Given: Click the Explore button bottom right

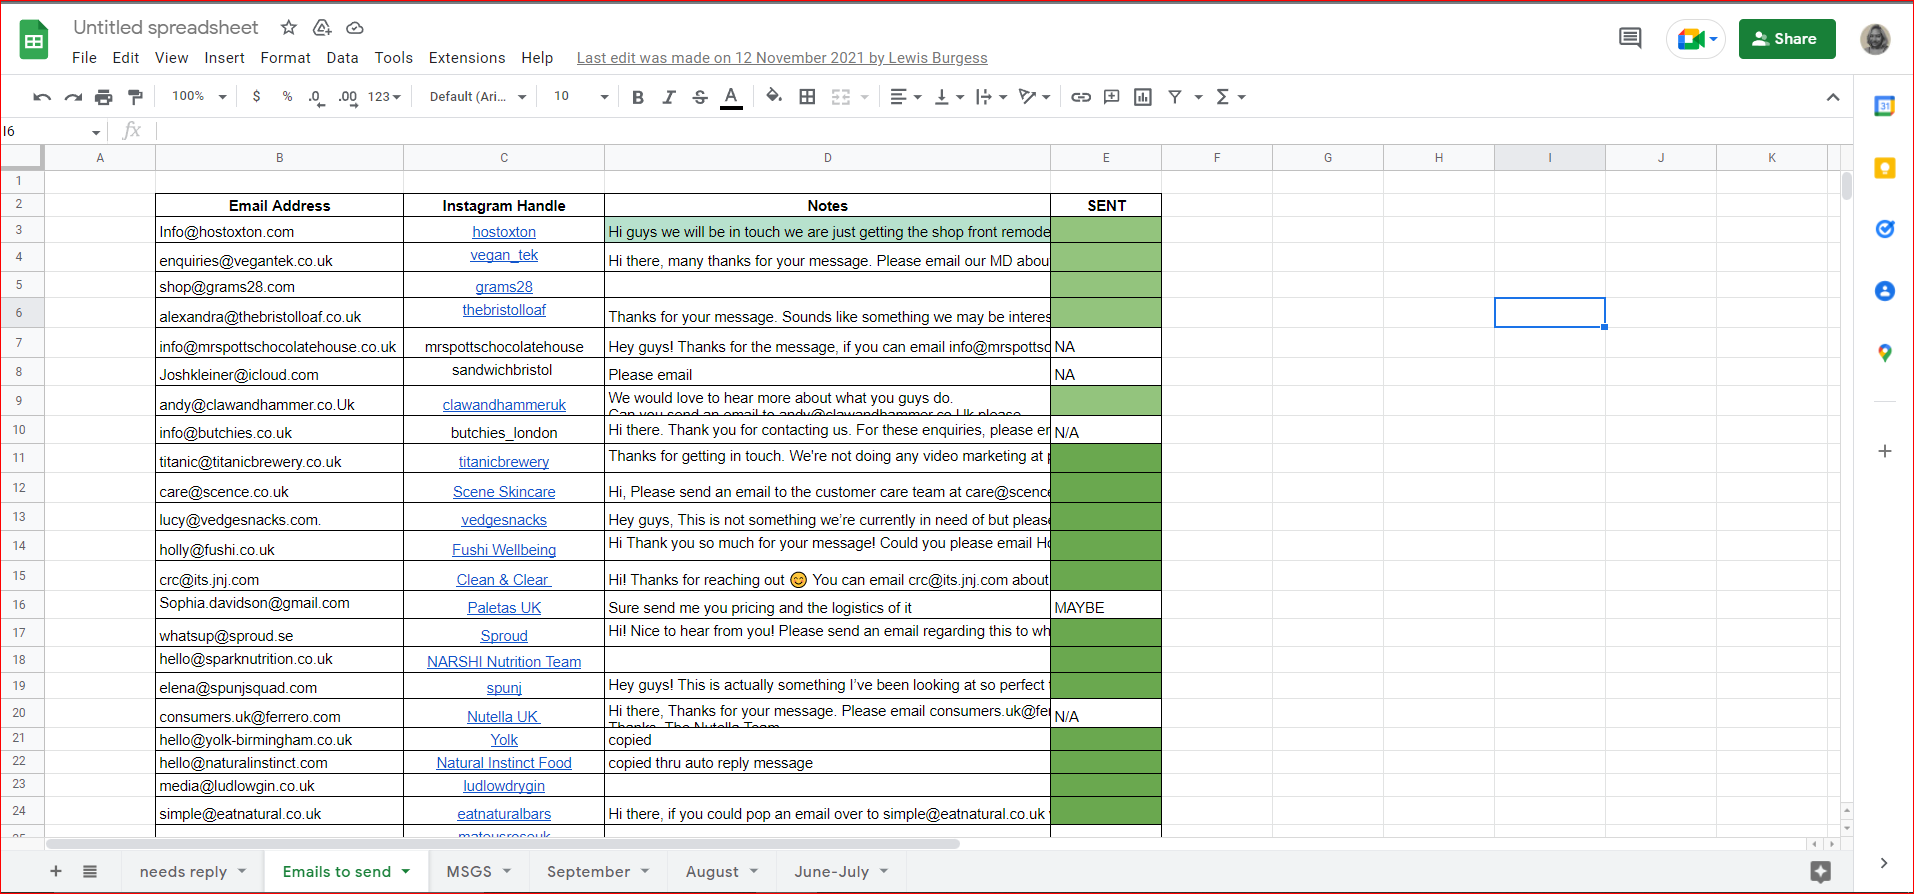Looking at the screenshot, I should 1820,872.
